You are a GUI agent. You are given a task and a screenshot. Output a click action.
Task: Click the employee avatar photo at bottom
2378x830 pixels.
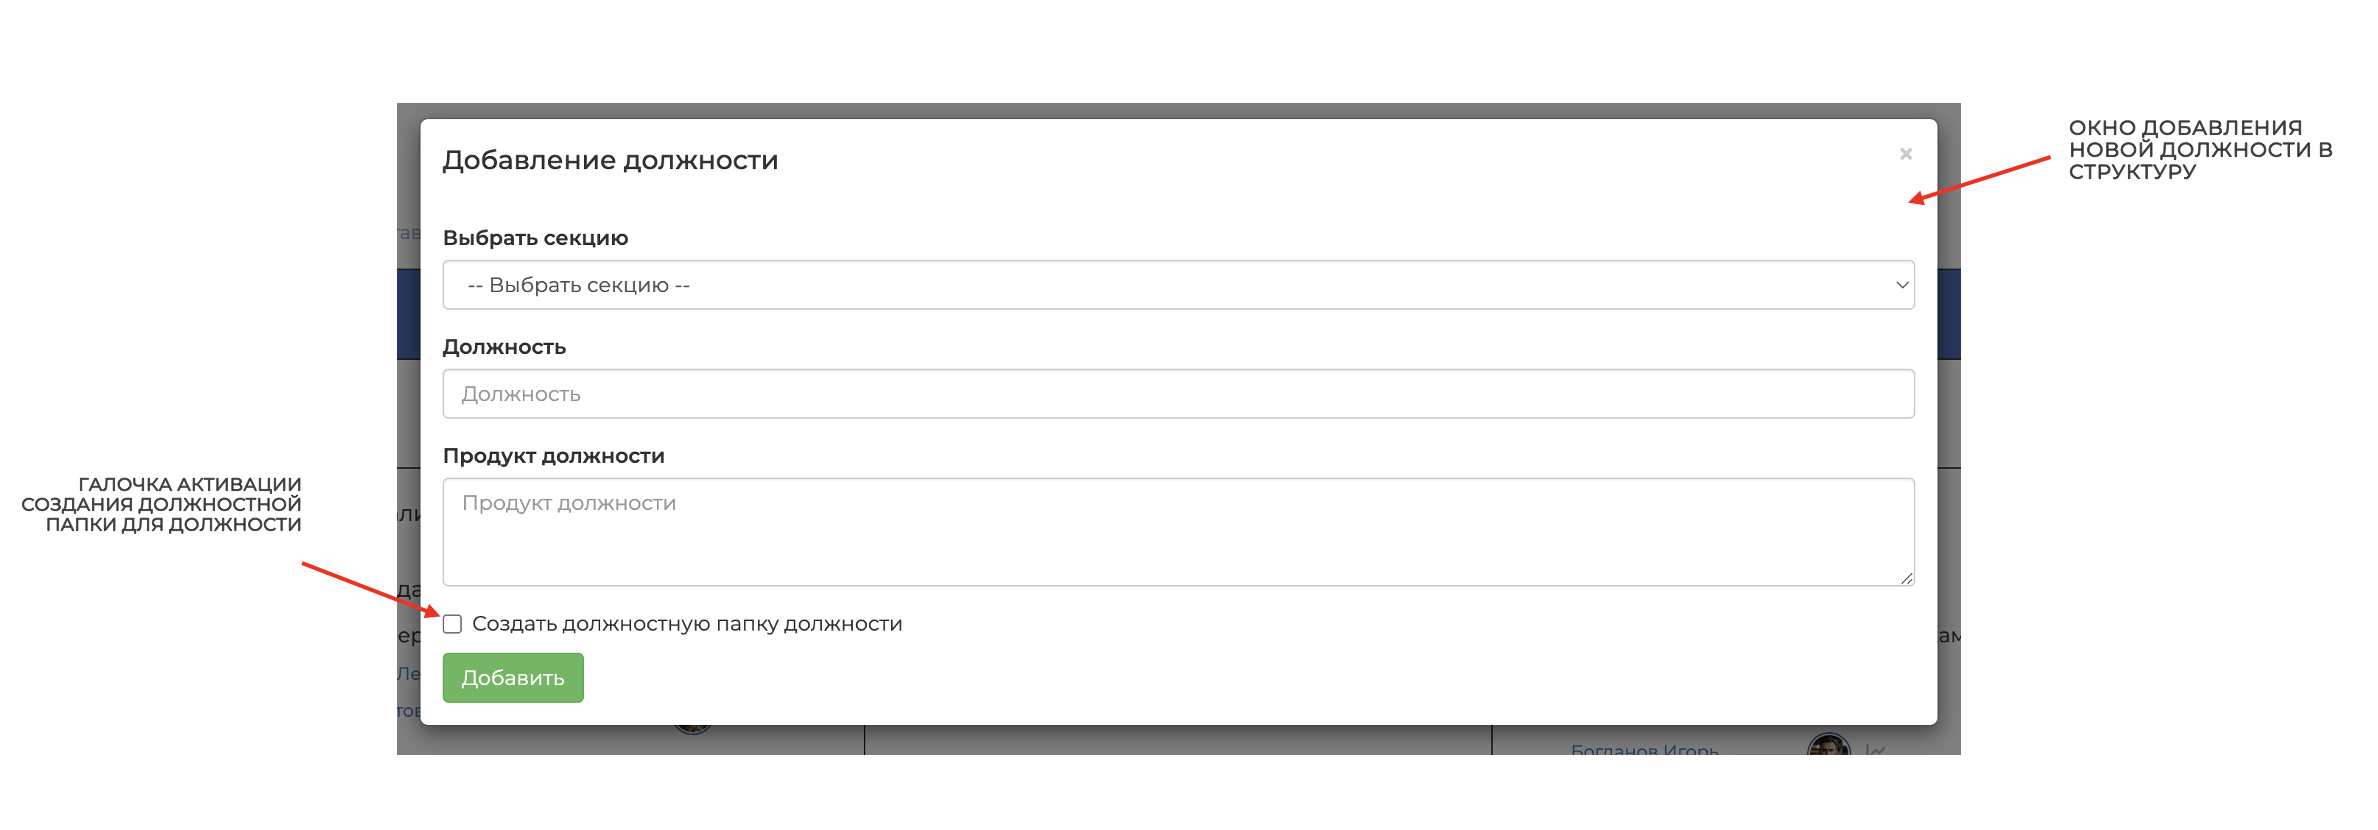(x=1828, y=746)
